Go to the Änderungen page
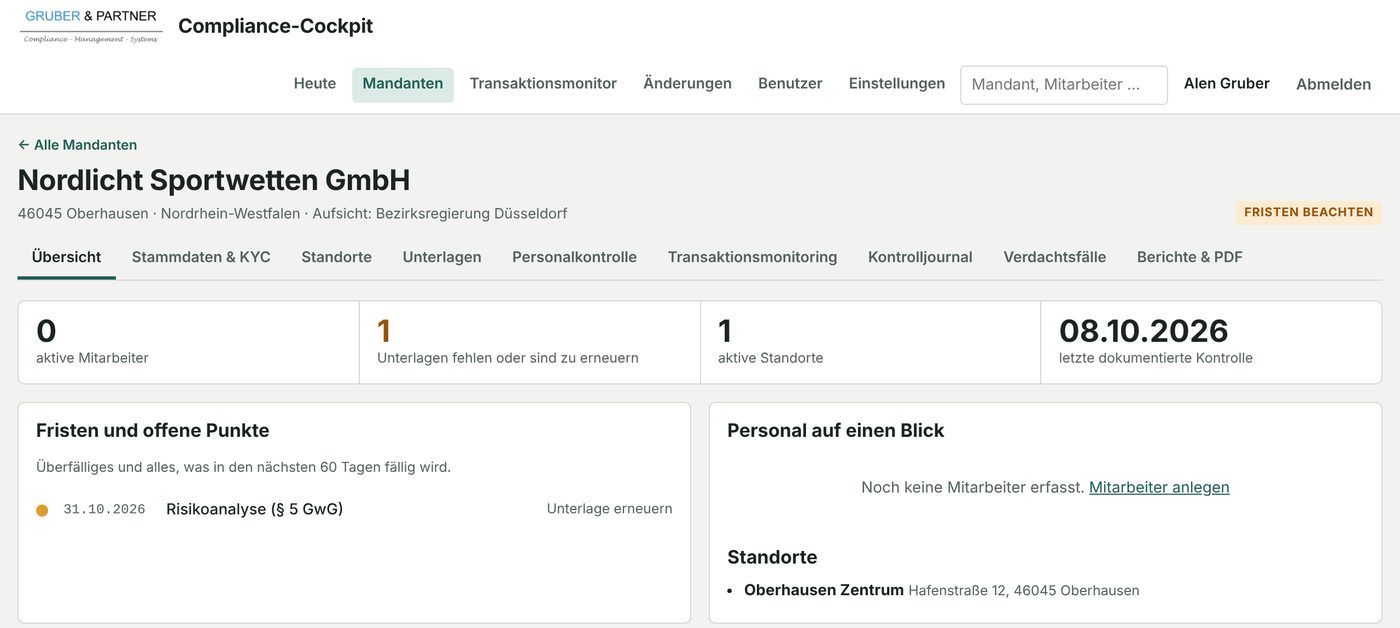The width and height of the screenshot is (1400, 628). pos(687,84)
